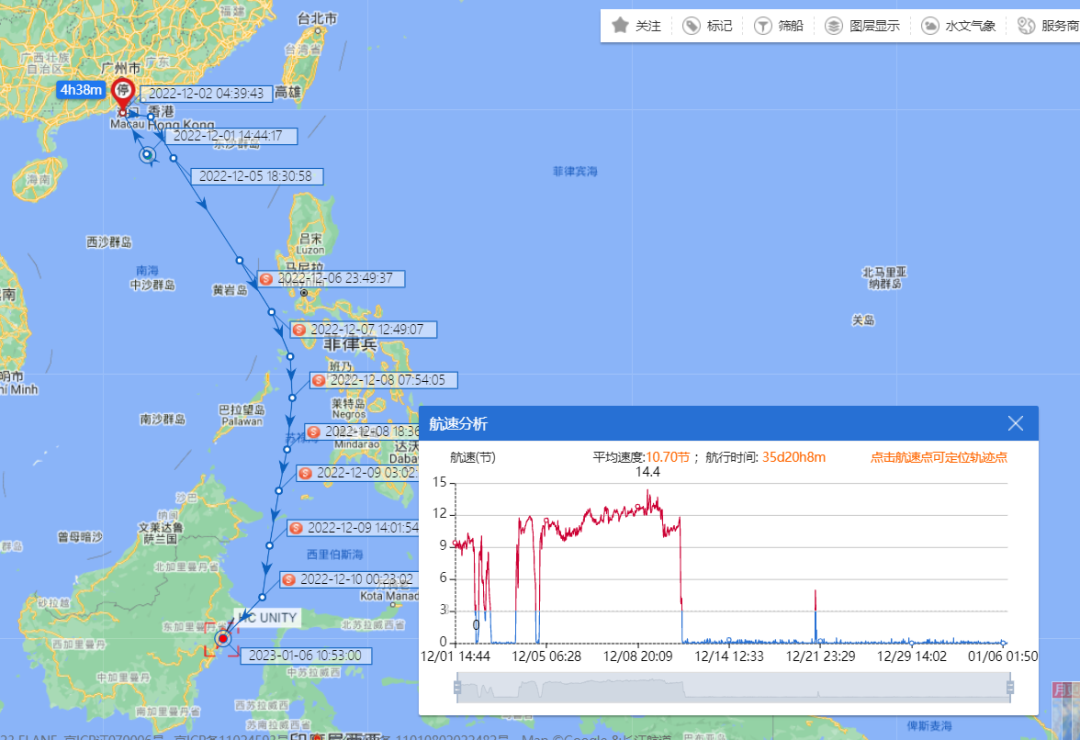This screenshot has width=1080, height=740.
Task: Click the left handle of the timeline range slider
Action: tap(456, 686)
